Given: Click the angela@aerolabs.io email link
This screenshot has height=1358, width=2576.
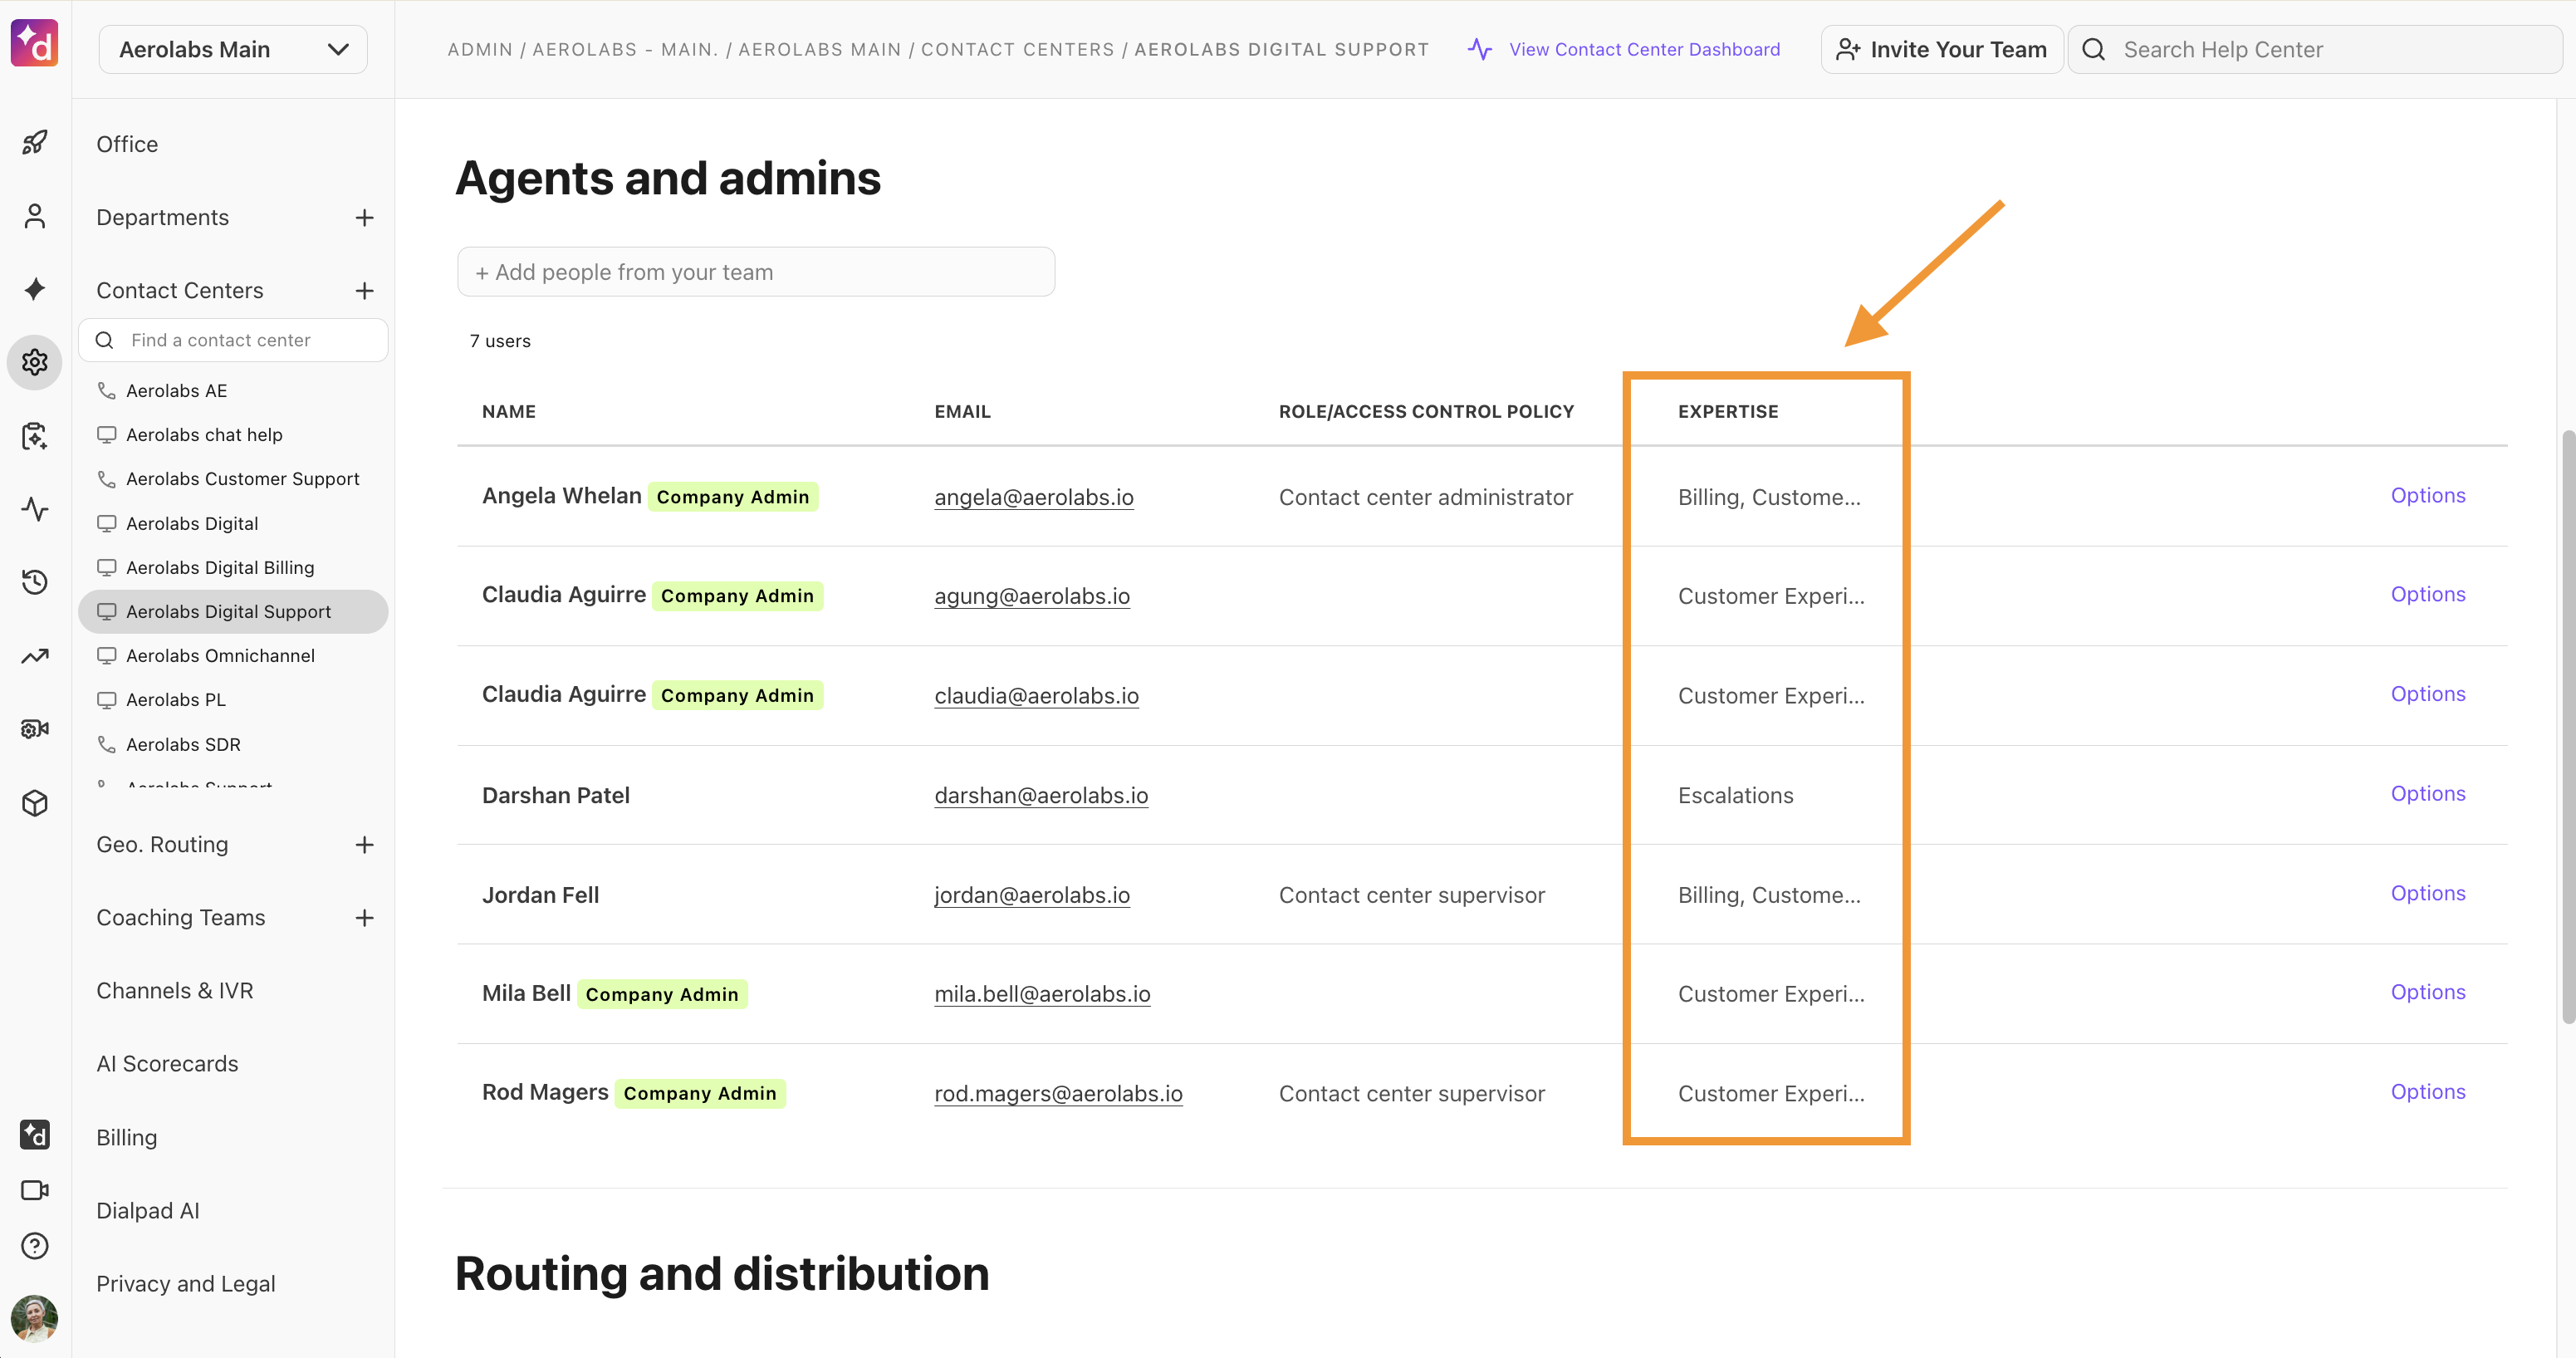Looking at the screenshot, I should [x=1034, y=497].
